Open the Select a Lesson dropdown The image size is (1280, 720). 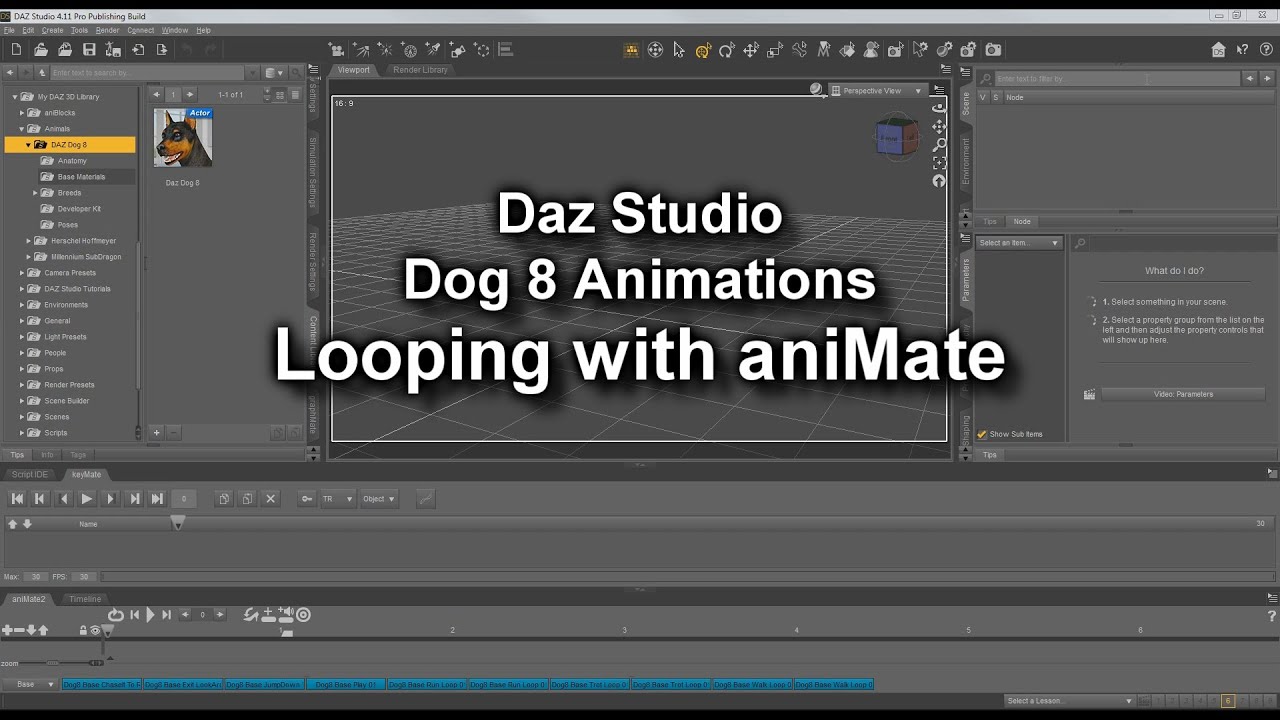pos(1069,701)
